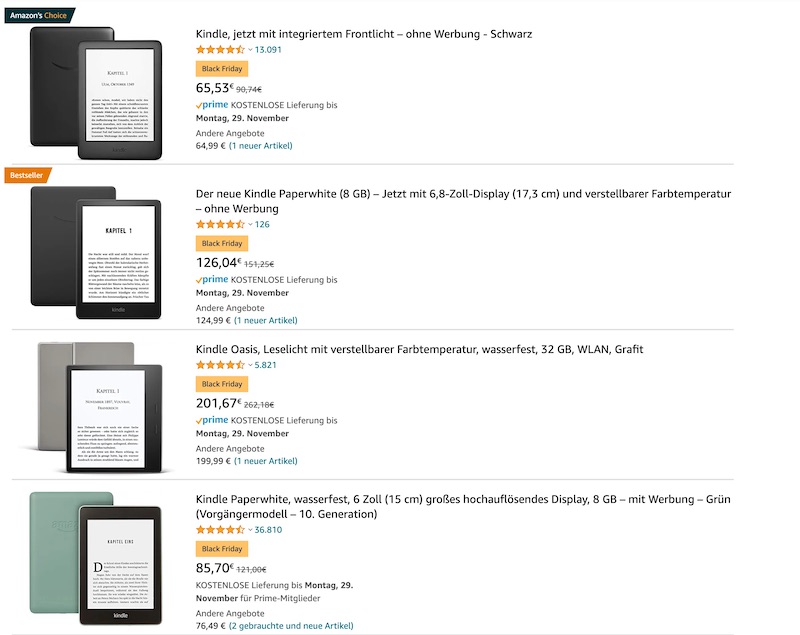The height and width of the screenshot is (635, 800).
Task: Click the Amazon's Choice badge
Action: pyautogui.click(x=38, y=15)
